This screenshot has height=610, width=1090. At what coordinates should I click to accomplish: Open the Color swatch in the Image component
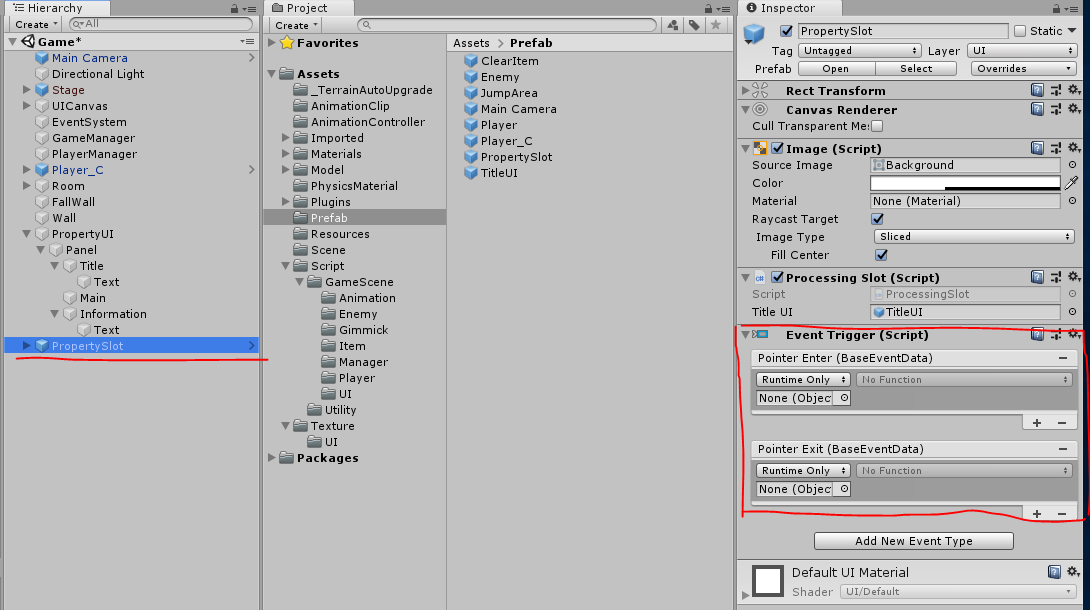click(964, 183)
